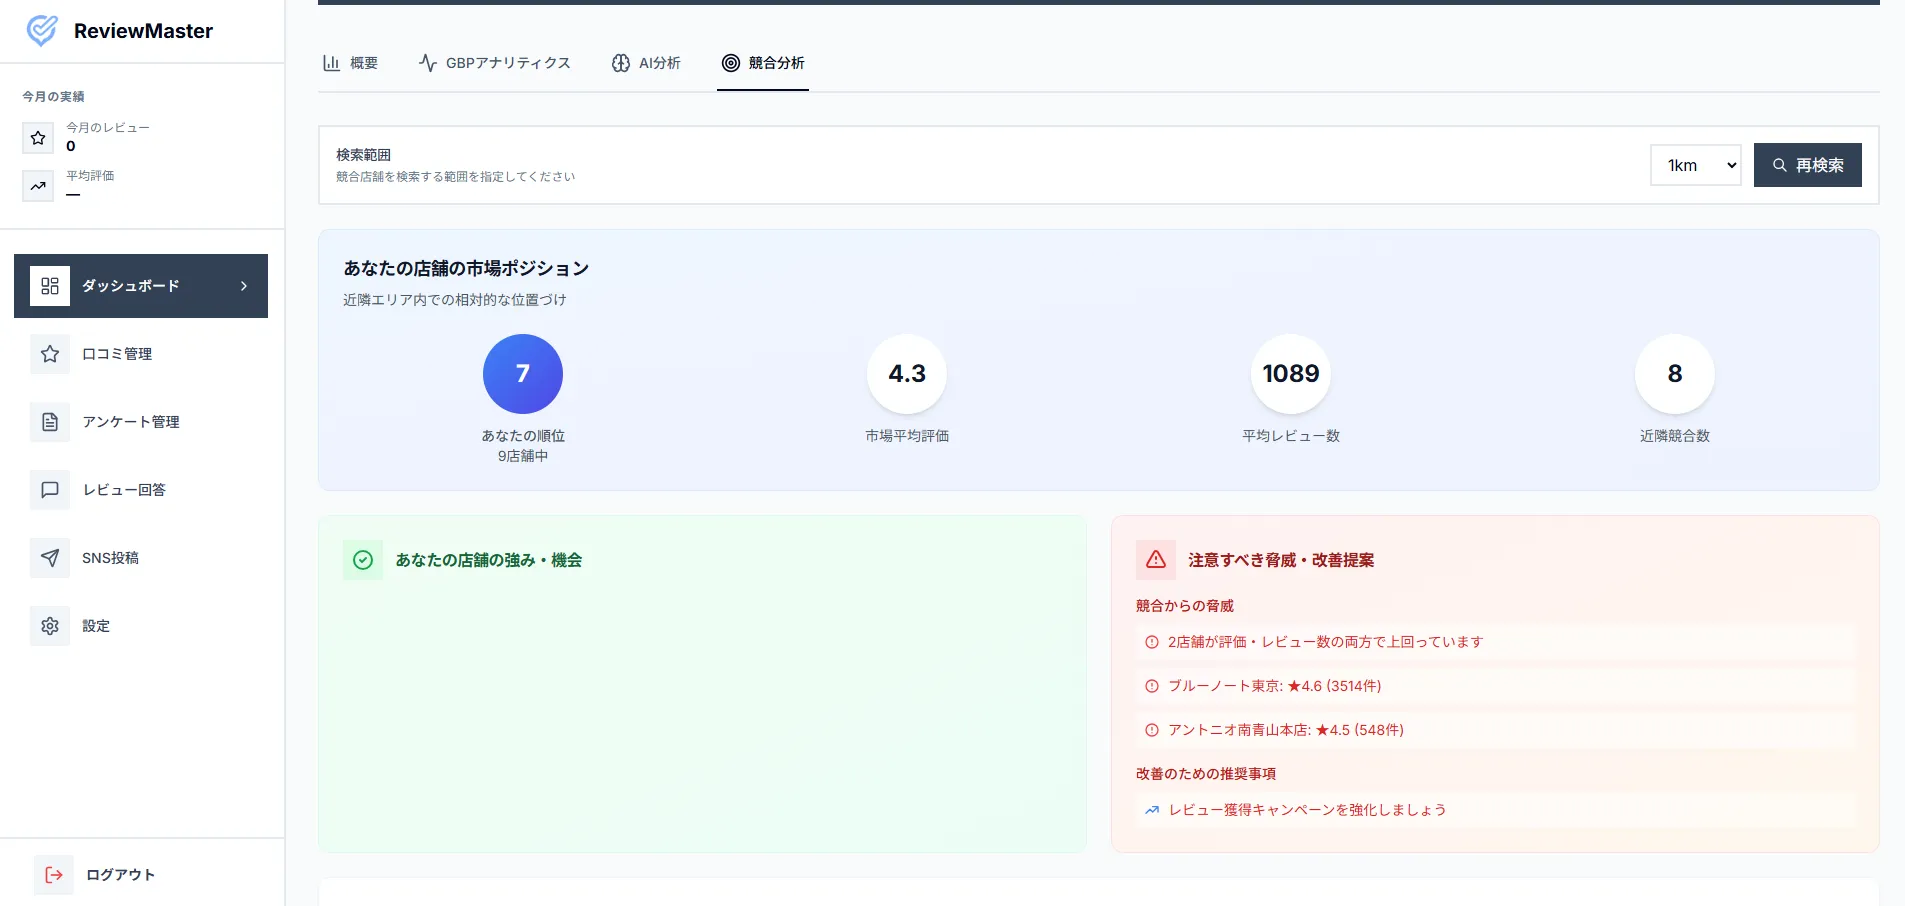
Task: Click the 検索範囲 label
Action: tap(364, 155)
